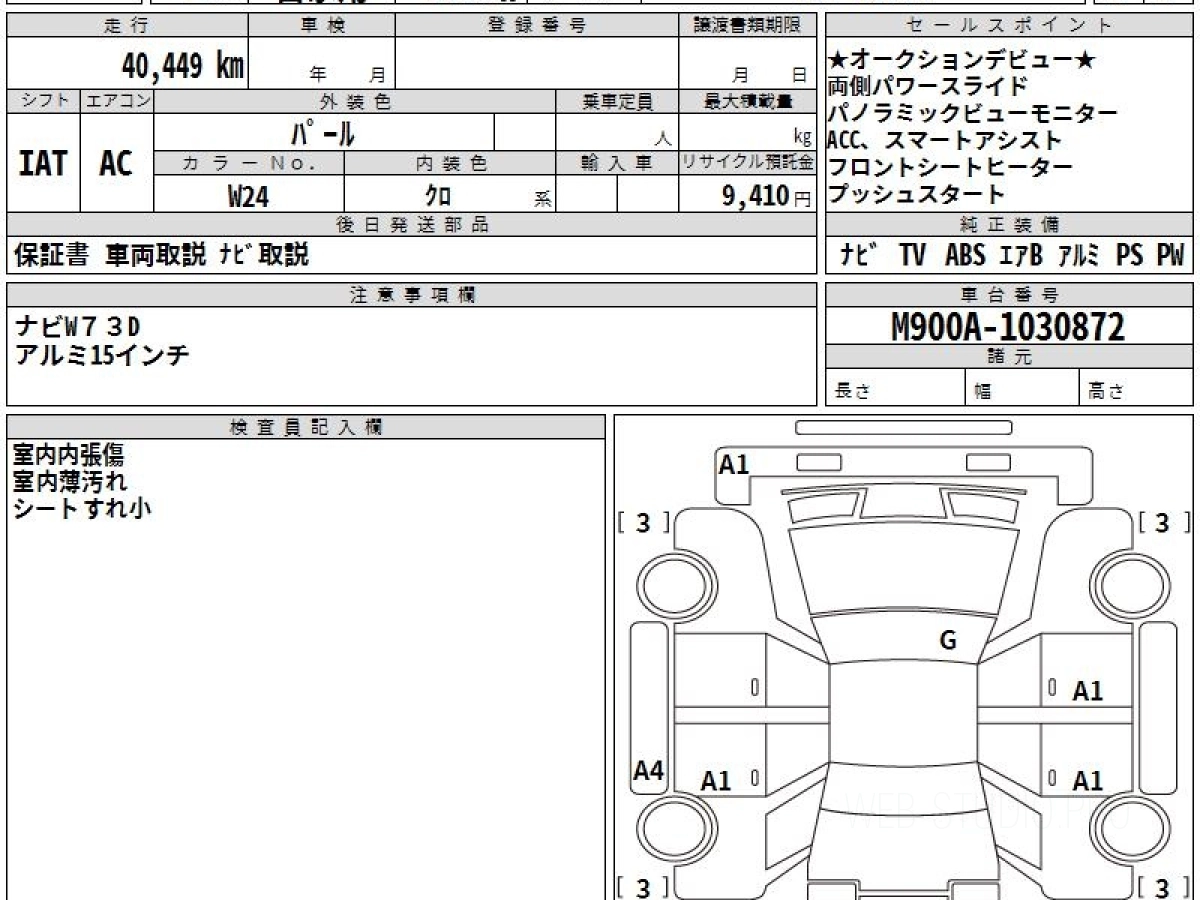This screenshot has height=900, width=1200.
Task: Select the chassis number M900A-1030872
Action: (1008, 326)
